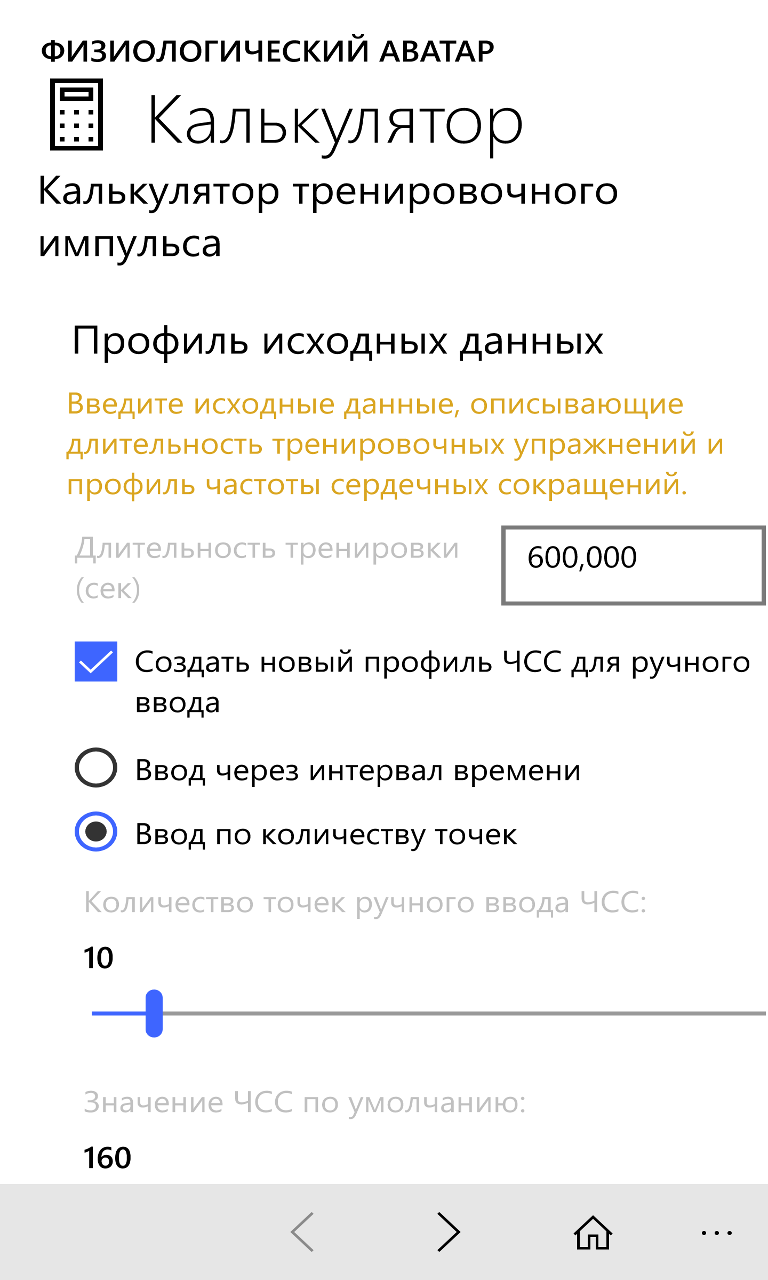Go forward using the right arrow
768x1280 pixels.
[448, 1232]
